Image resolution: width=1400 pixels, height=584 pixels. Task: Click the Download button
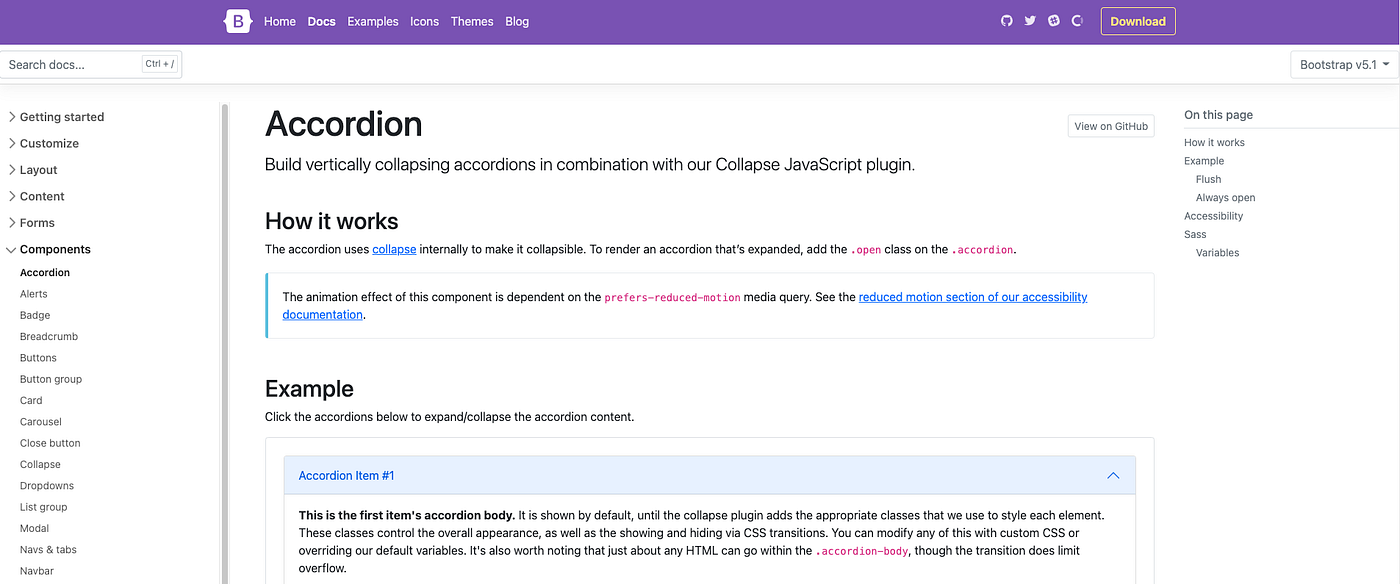1137,20
